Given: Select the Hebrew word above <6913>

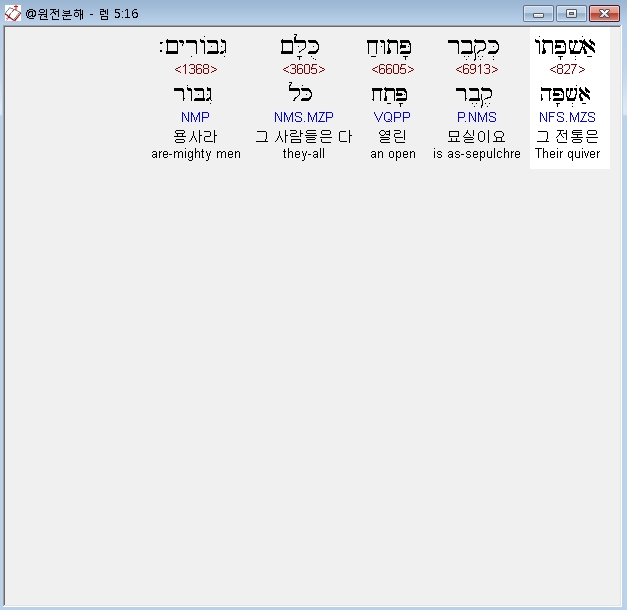Looking at the screenshot, I should tap(473, 47).
